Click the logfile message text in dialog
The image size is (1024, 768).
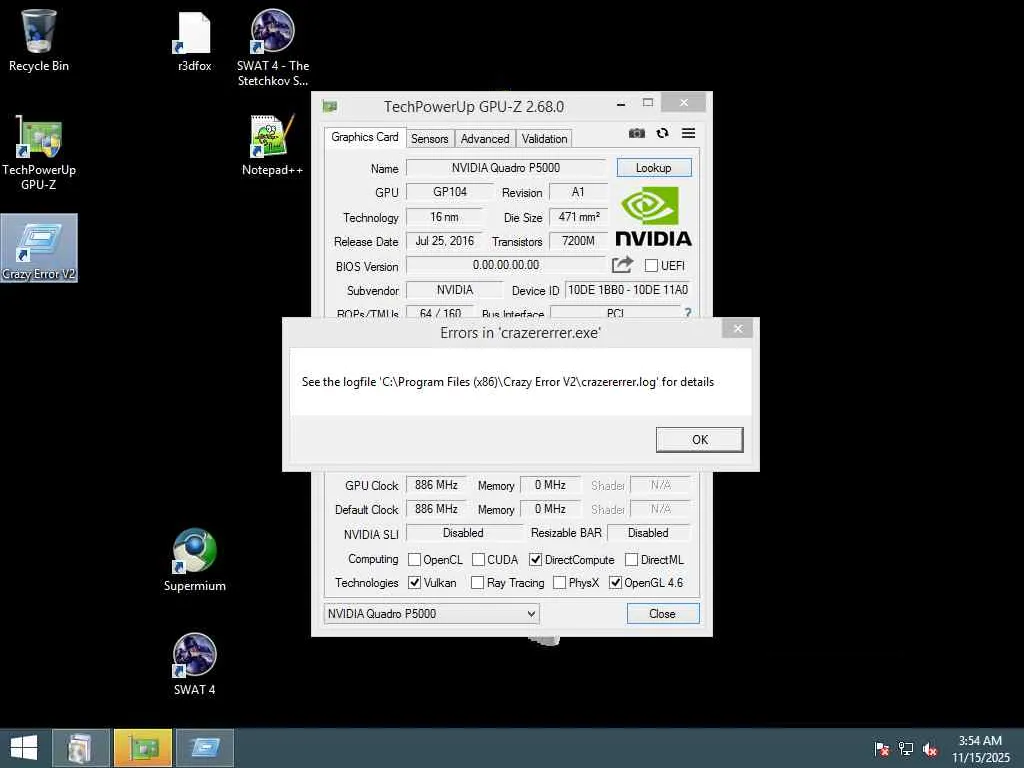pyautogui.click(x=507, y=382)
